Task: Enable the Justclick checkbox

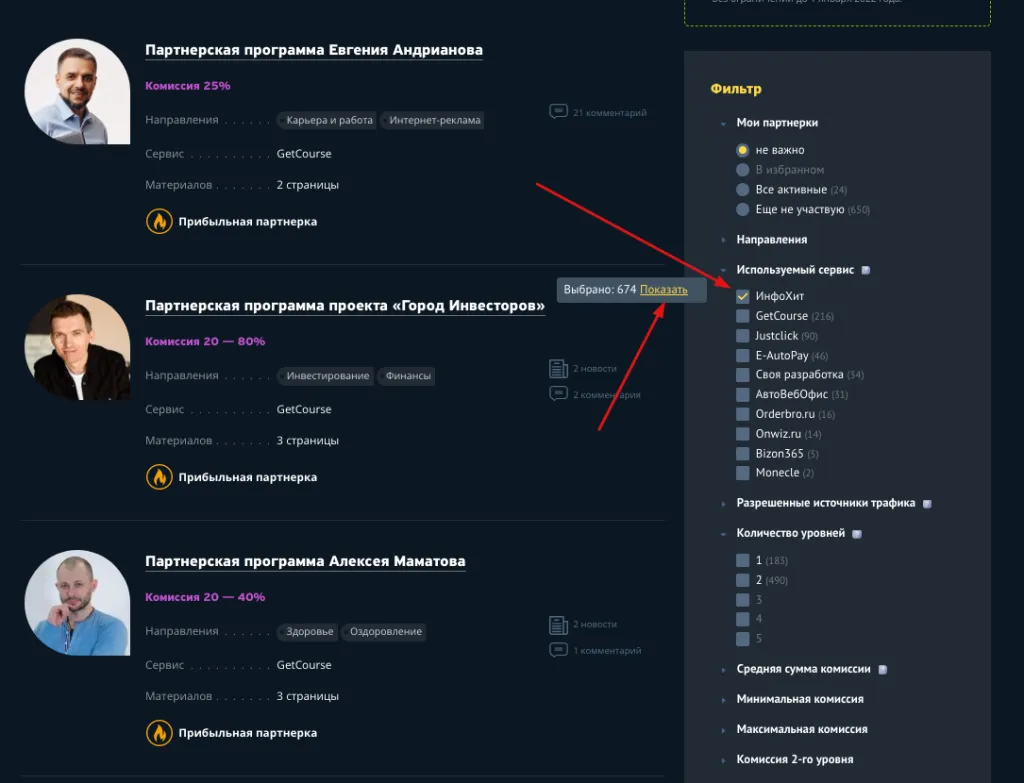Action: tap(742, 336)
